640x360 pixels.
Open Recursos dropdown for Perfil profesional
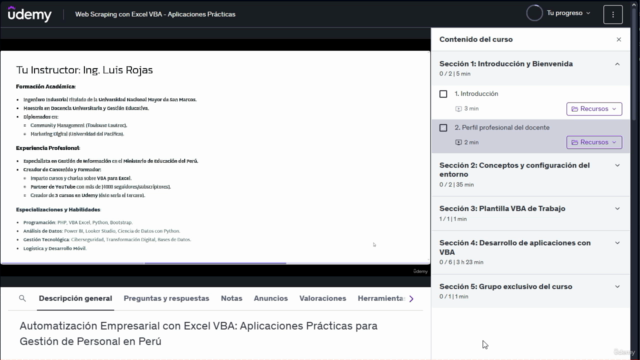tap(594, 142)
